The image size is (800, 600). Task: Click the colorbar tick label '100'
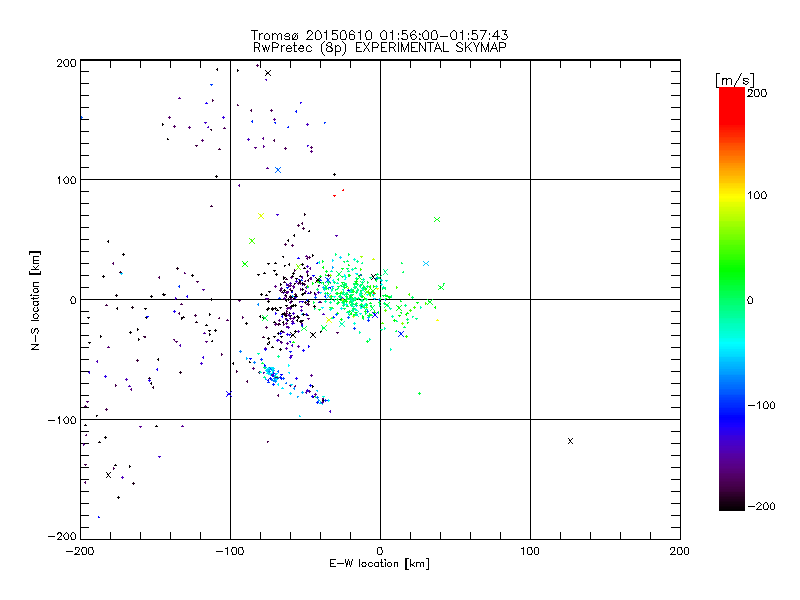pyautogui.click(x=757, y=195)
